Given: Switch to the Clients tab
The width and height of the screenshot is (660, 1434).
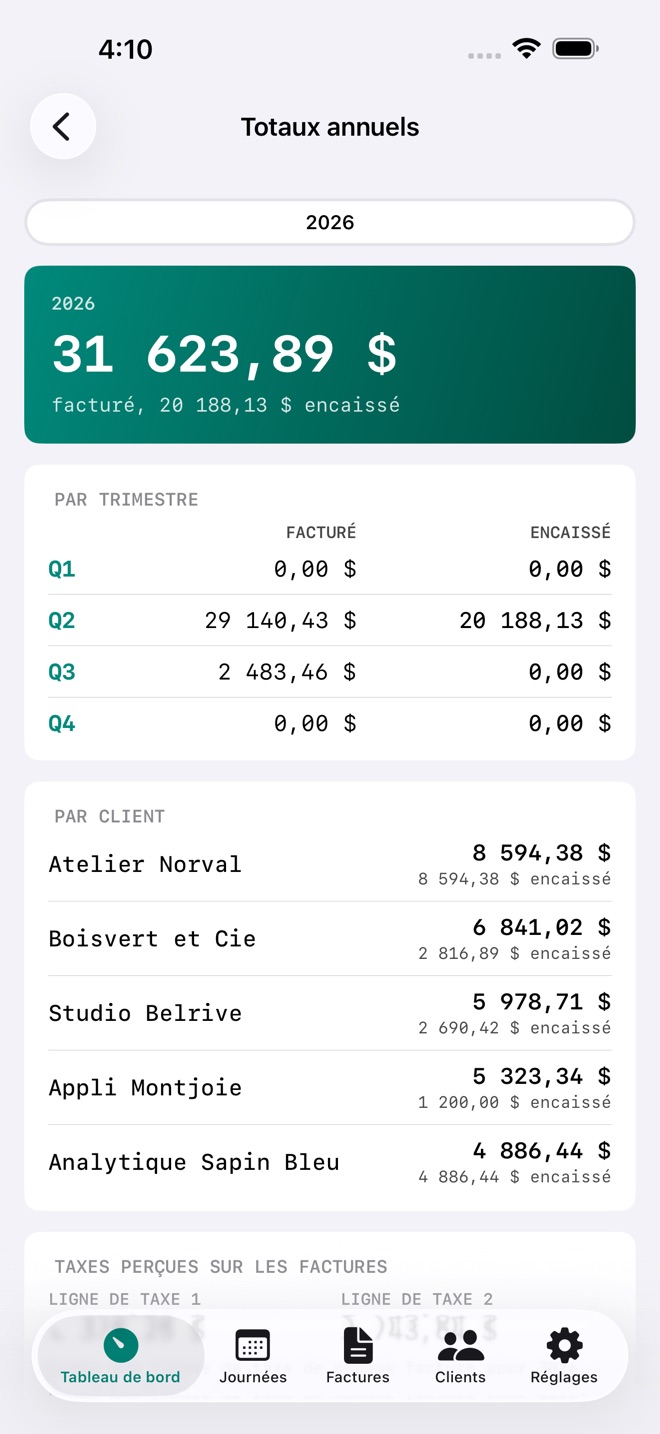Looking at the screenshot, I should pyautogui.click(x=460, y=1356).
